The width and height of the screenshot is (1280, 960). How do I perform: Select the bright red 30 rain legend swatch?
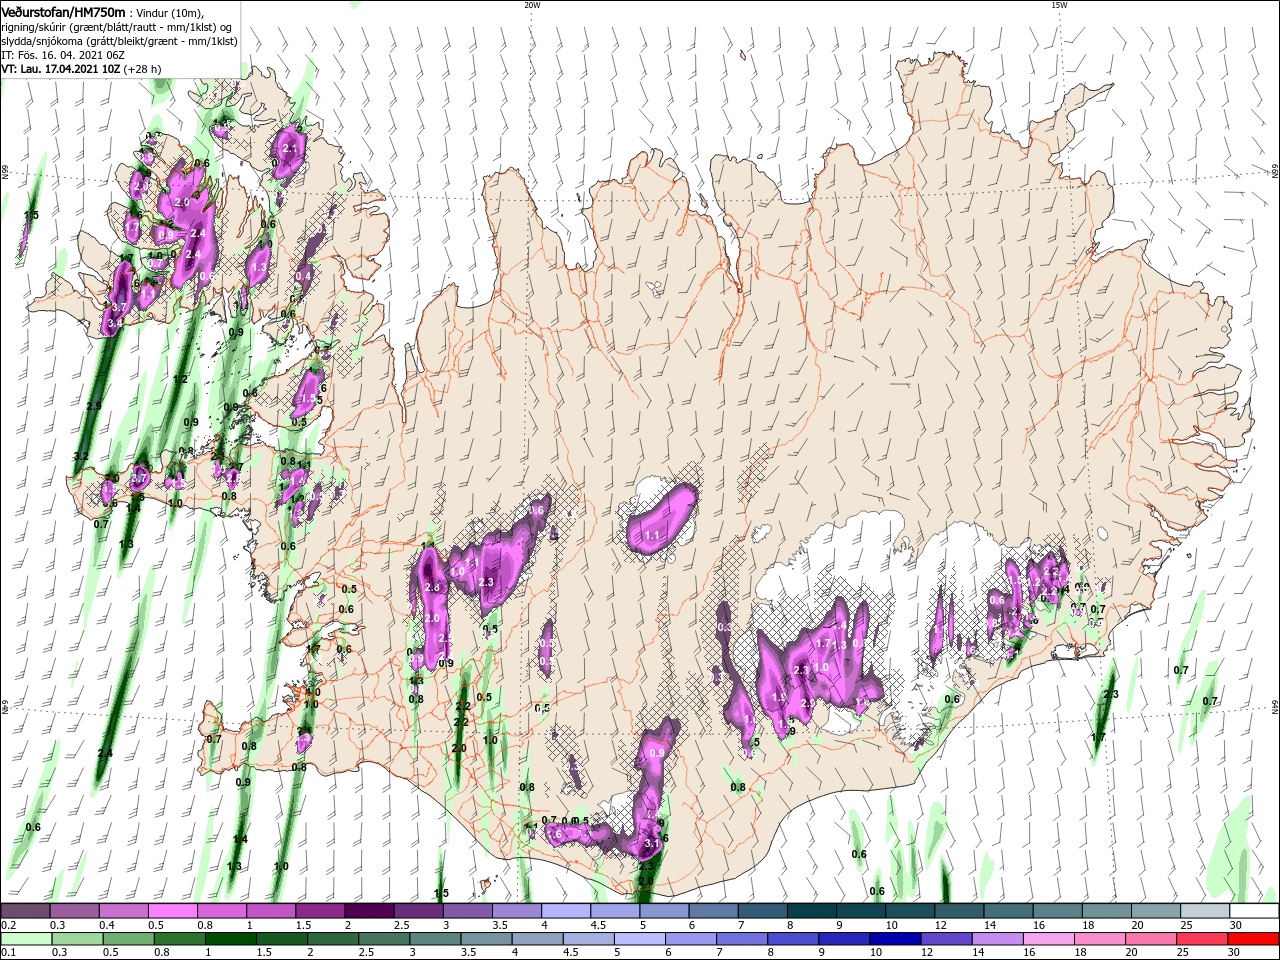pyautogui.click(x=1253, y=939)
